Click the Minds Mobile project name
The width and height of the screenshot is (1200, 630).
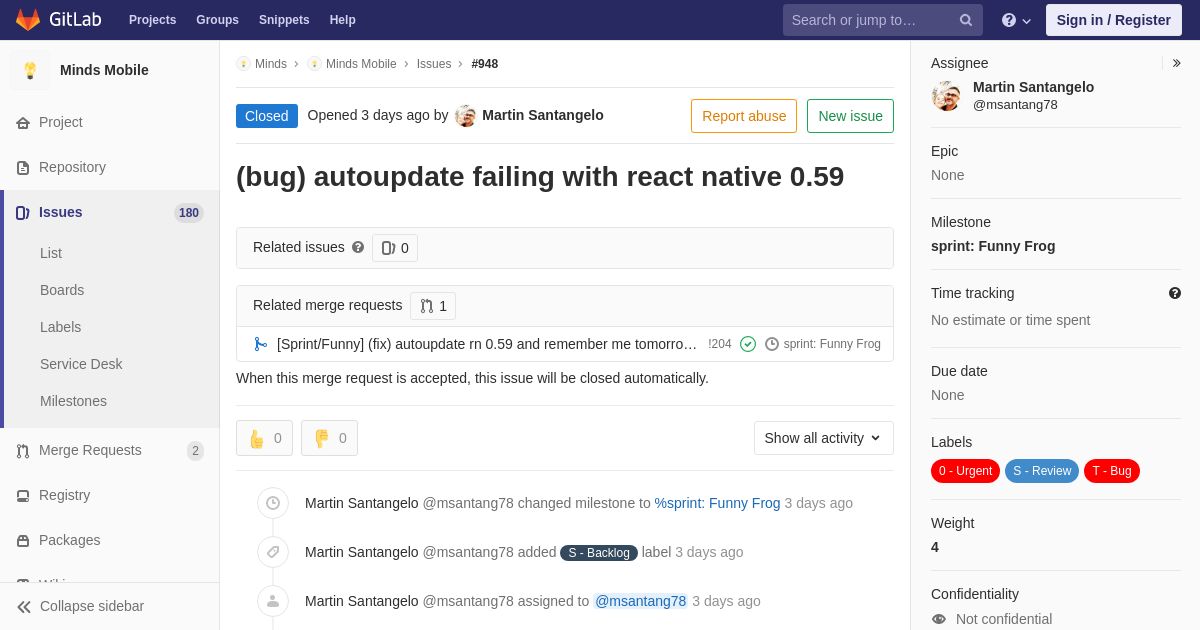point(104,70)
